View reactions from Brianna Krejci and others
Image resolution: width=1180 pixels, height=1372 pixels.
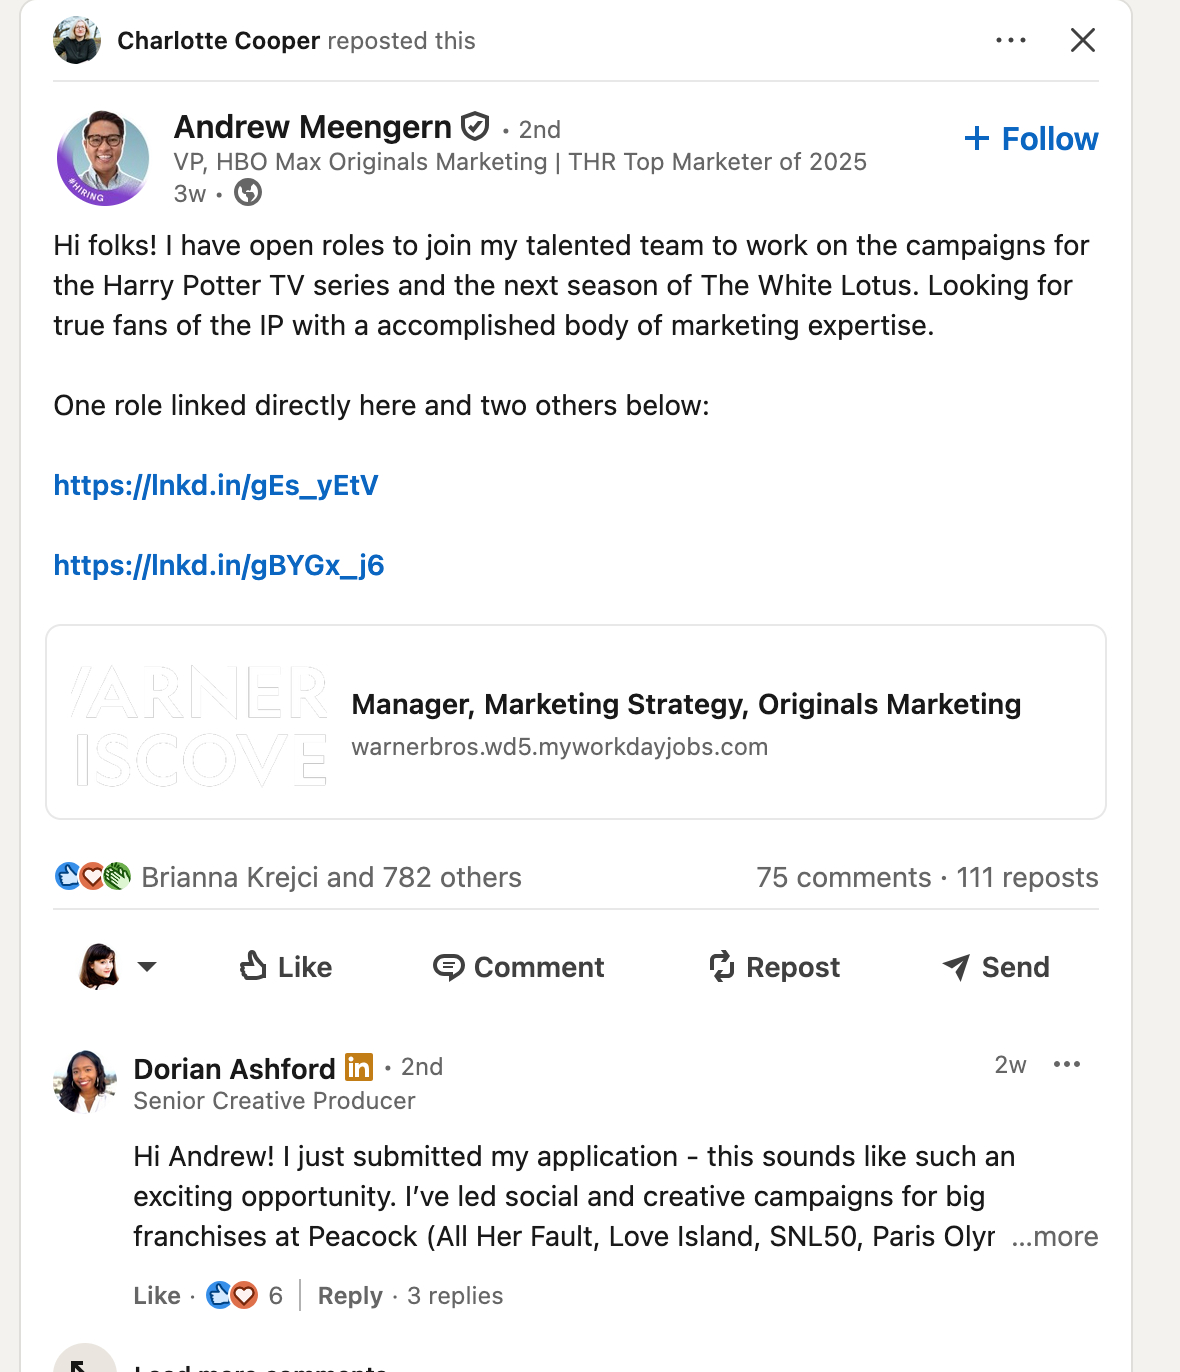tap(331, 878)
